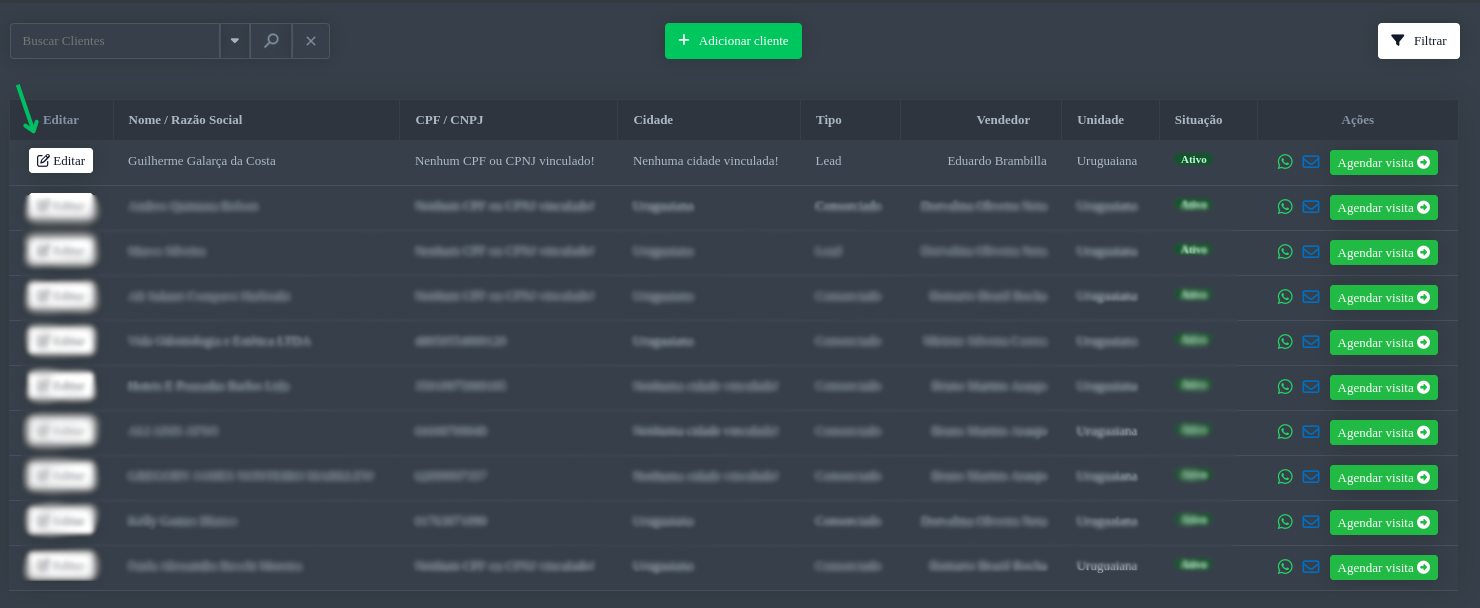1480x608 pixels.
Task: Clear the search with the X icon
Action: pyautogui.click(x=311, y=41)
